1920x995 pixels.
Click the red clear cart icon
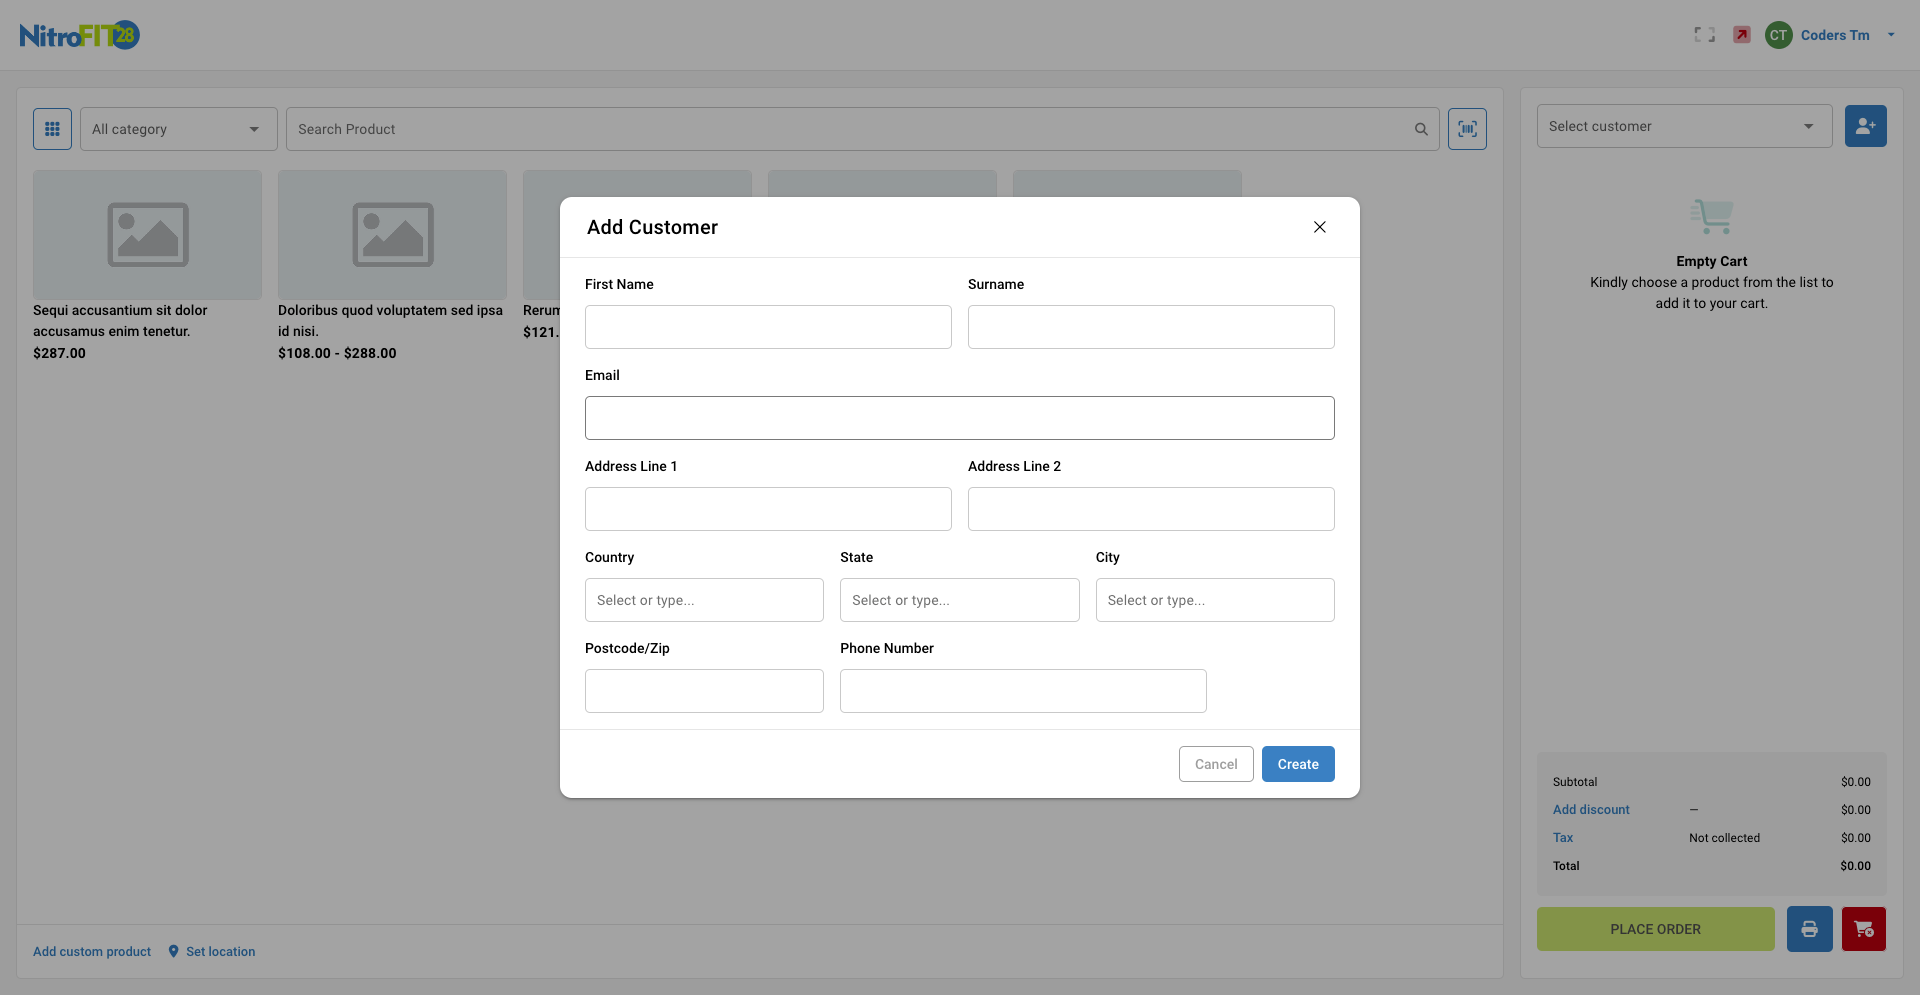(1863, 929)
